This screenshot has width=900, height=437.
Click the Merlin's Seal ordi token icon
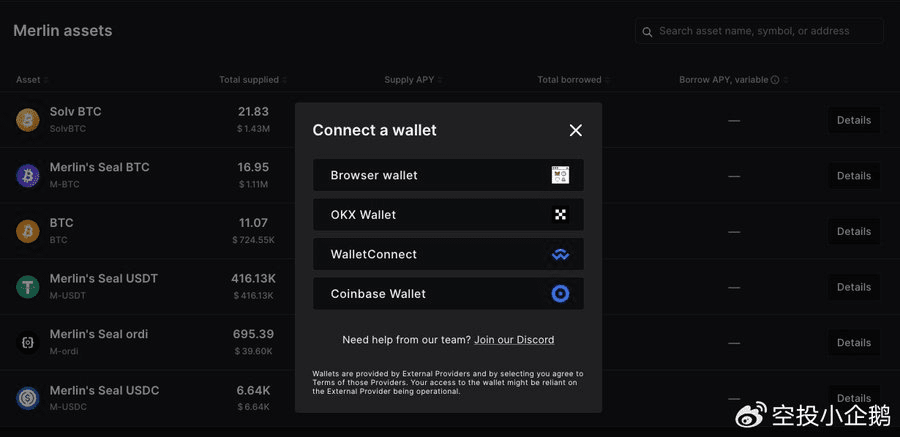click(28, 342)
